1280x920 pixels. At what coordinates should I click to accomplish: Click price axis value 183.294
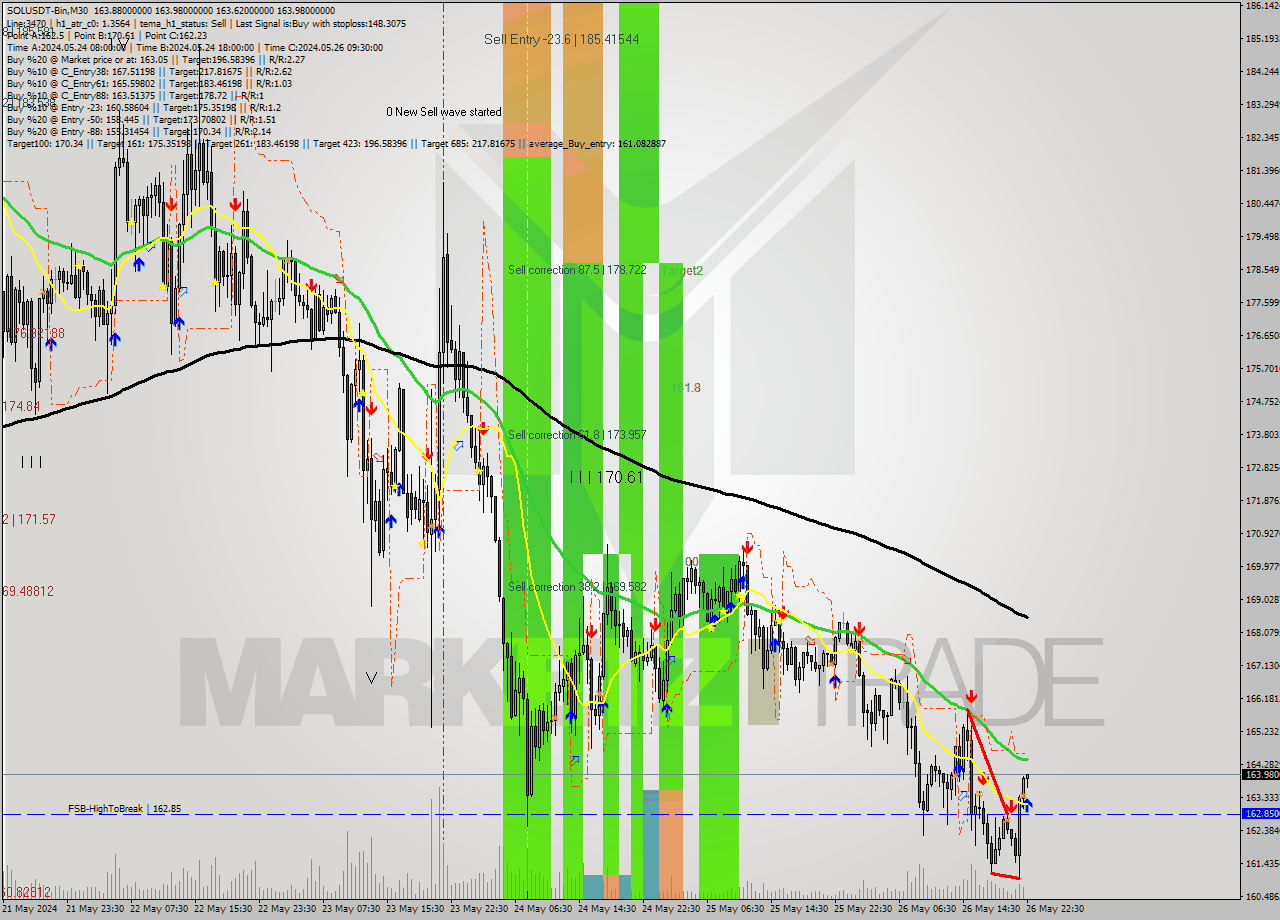pyautogui.click(x=1262, y=104)
